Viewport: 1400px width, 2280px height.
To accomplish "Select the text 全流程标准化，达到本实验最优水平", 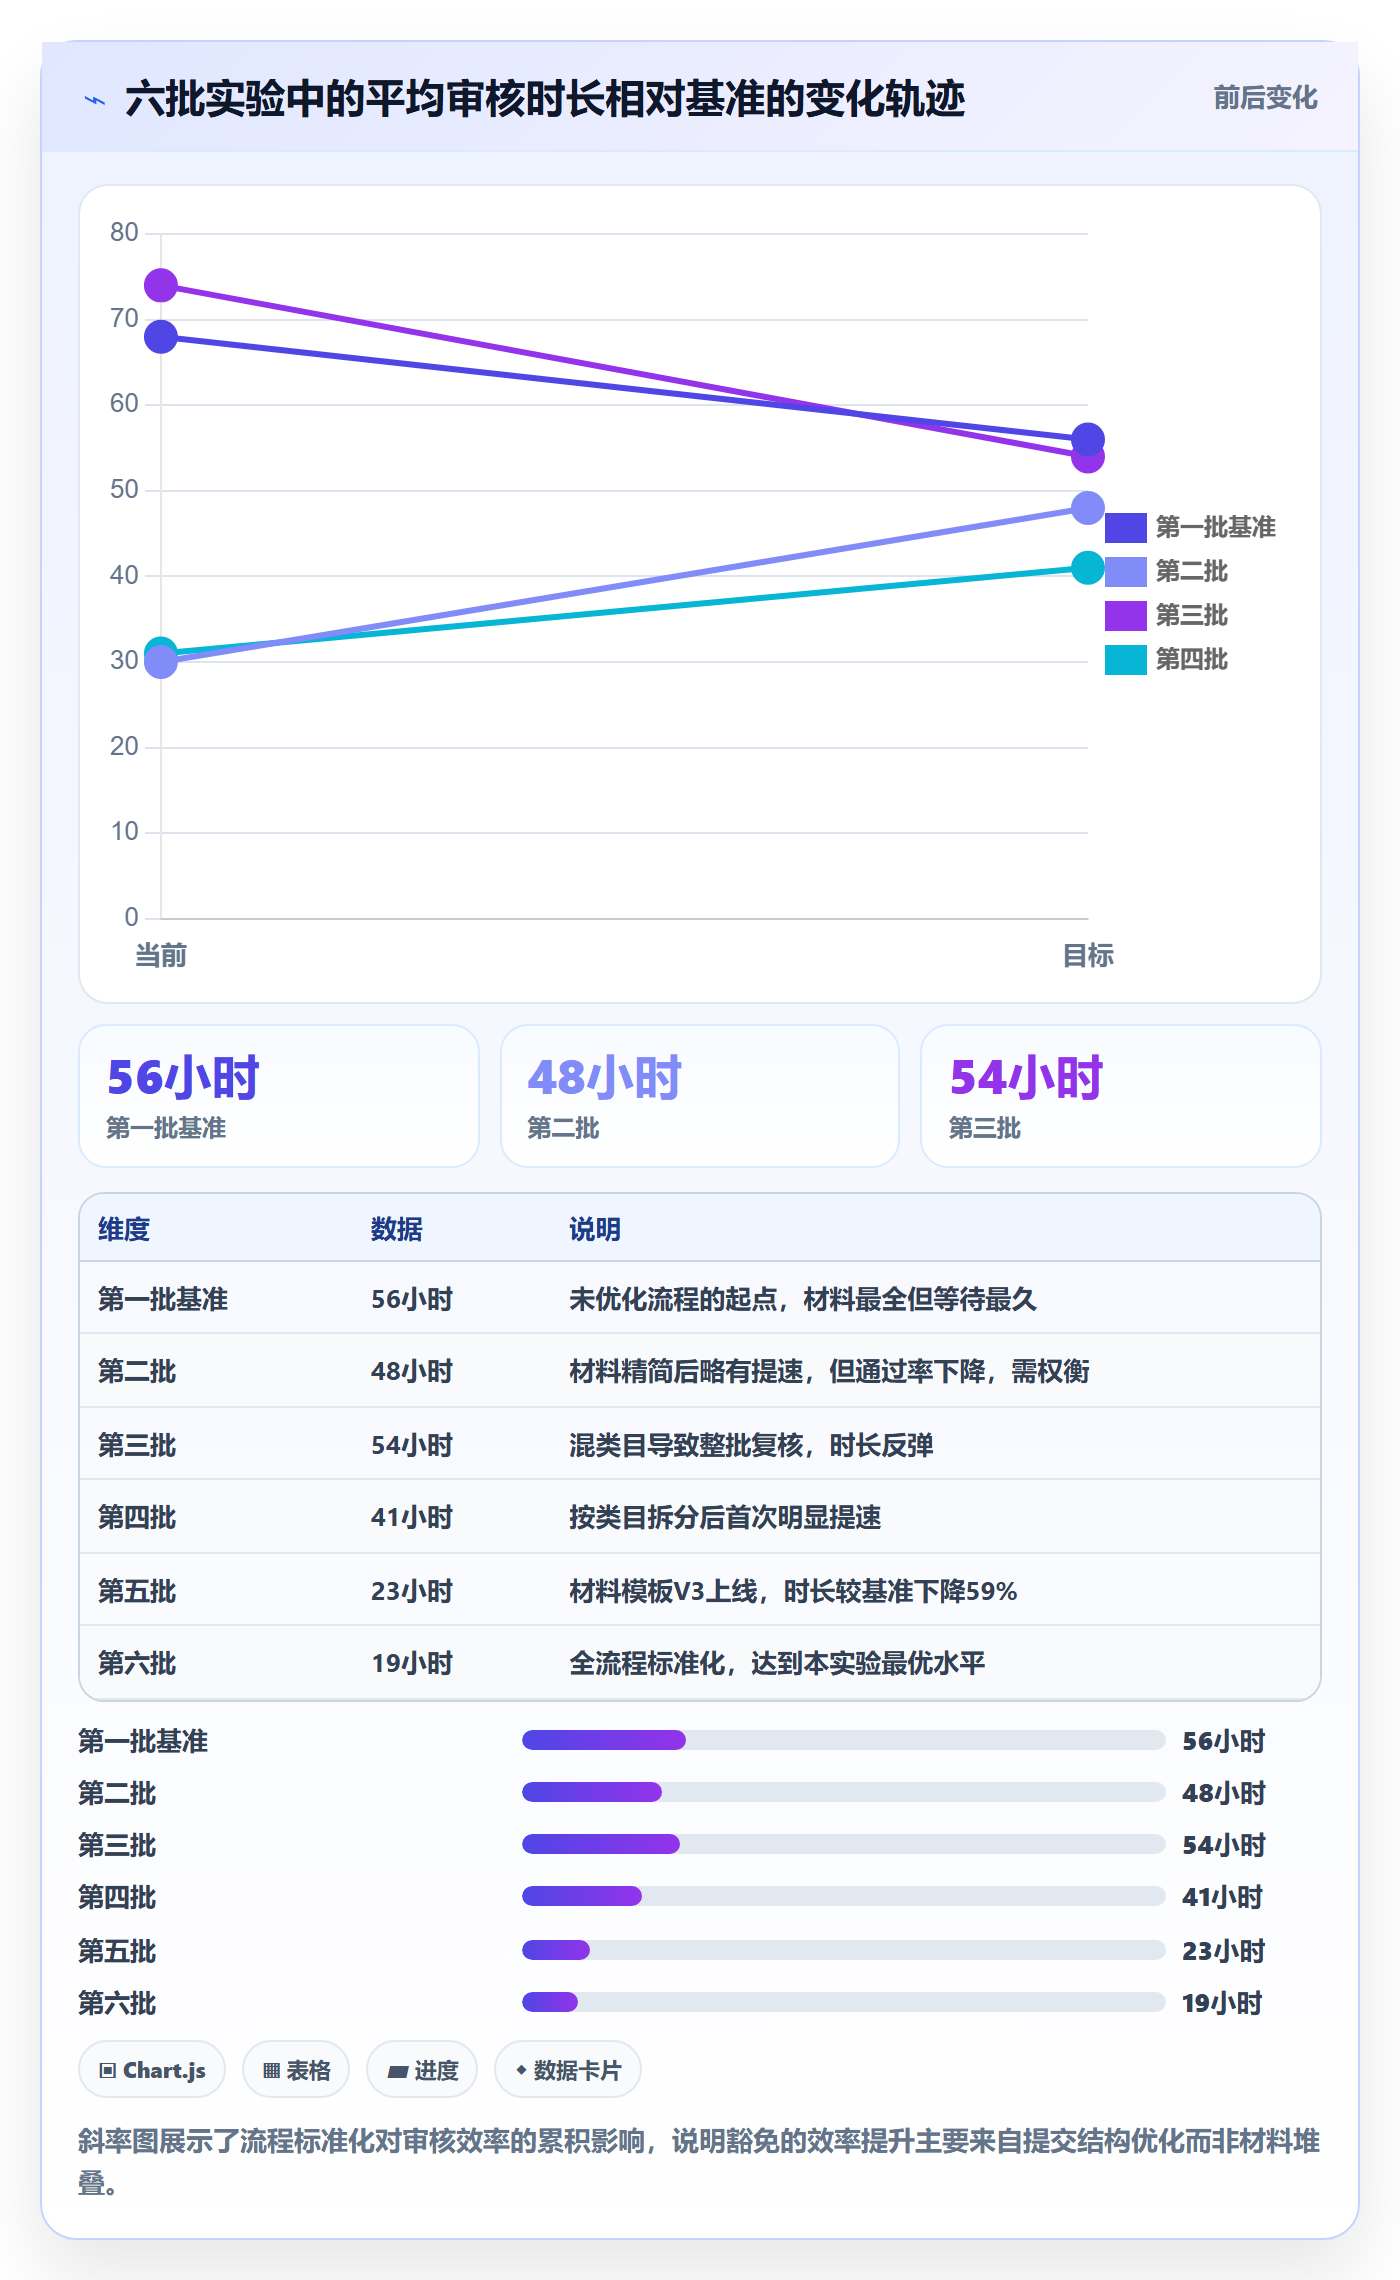I will (777, 1663).
